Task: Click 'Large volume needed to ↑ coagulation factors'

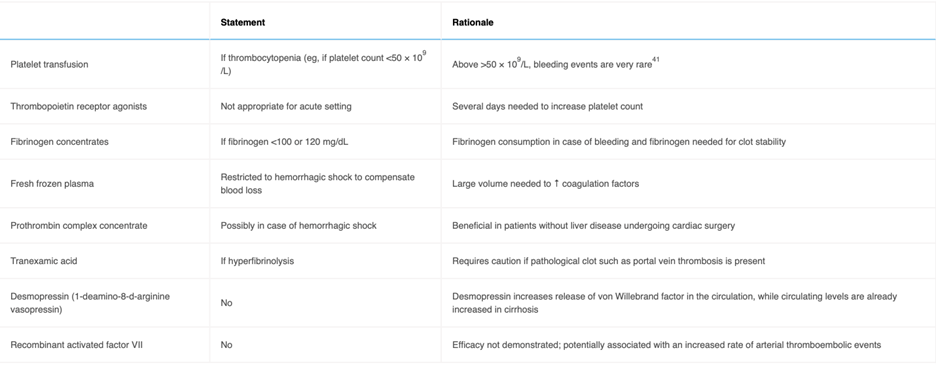Action: (x=546, y=183)
